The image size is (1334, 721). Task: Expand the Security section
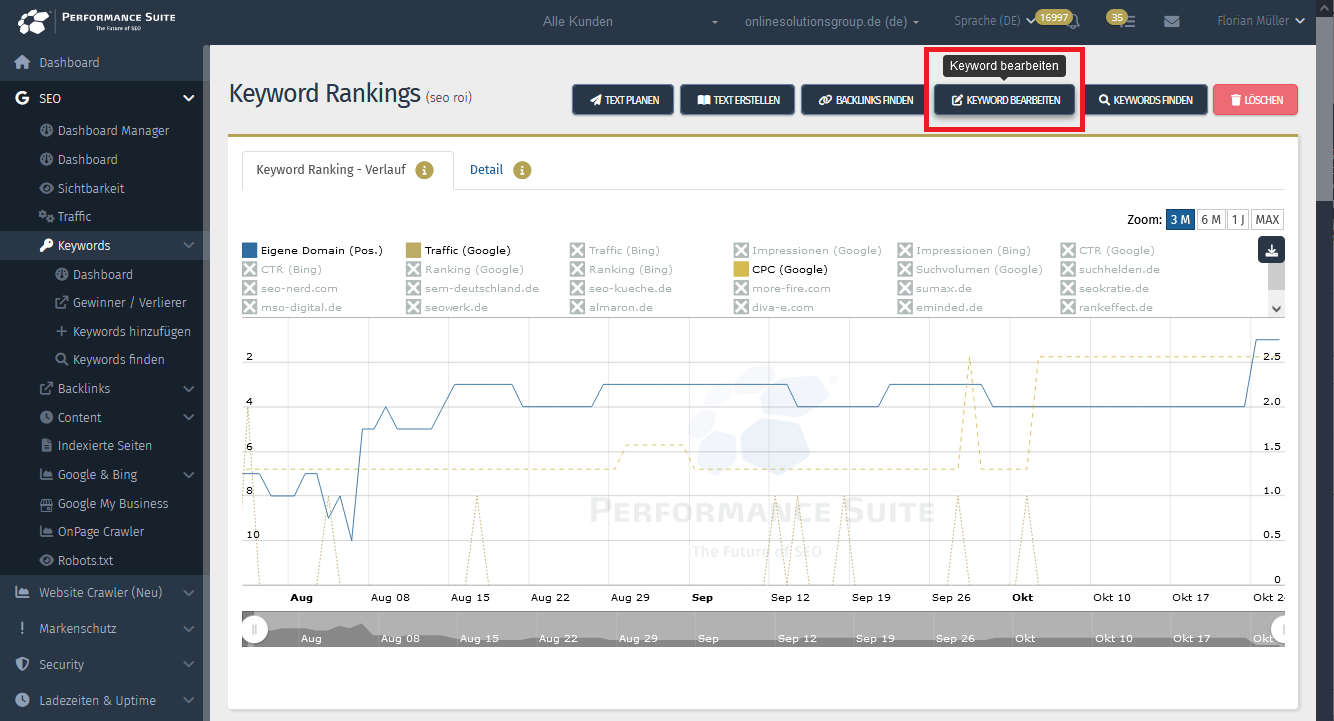click(x=188, y=664)
